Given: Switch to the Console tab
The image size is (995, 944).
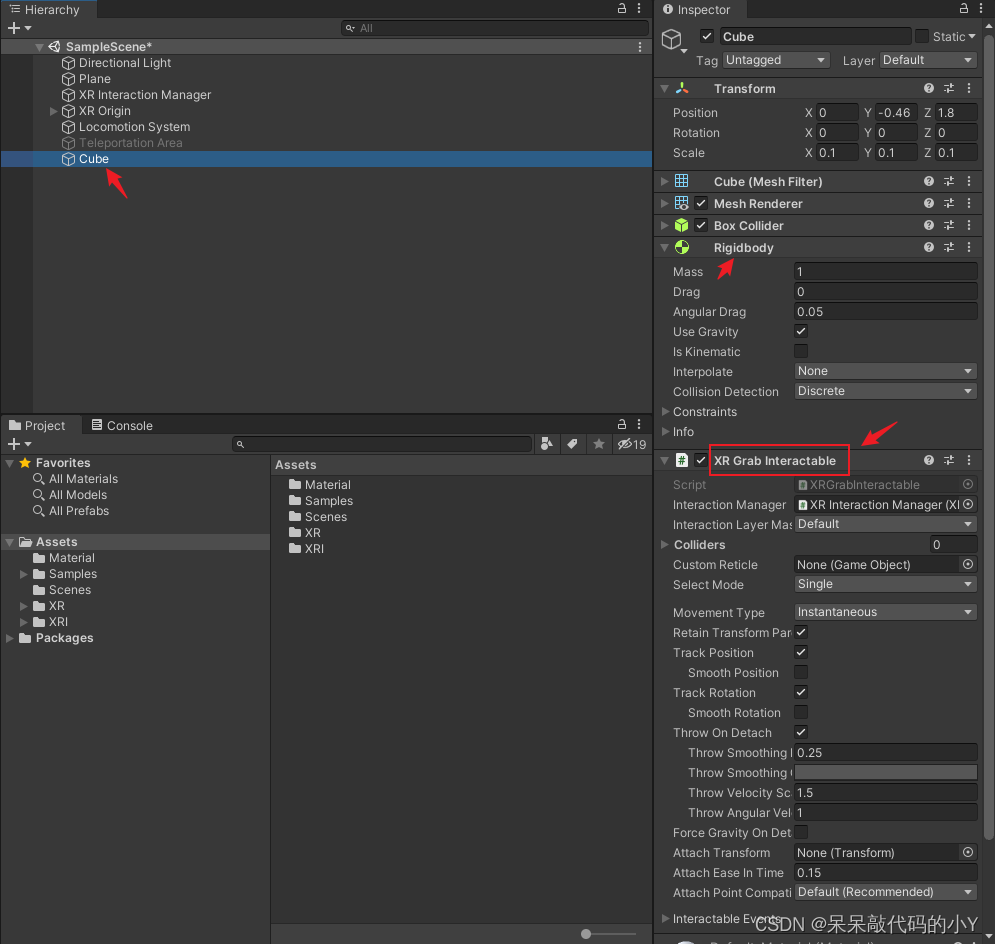Looking at the screenshot, I should coord(121,425).
